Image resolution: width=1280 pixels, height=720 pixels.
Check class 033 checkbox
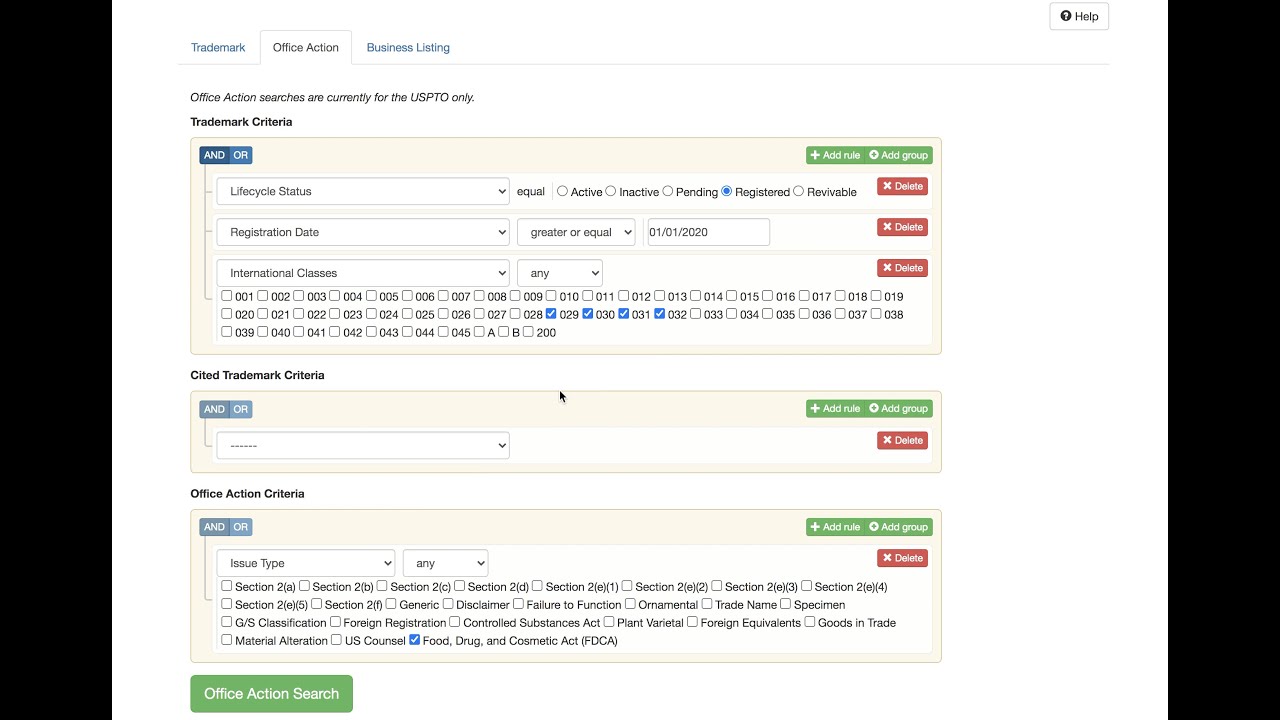695,314
